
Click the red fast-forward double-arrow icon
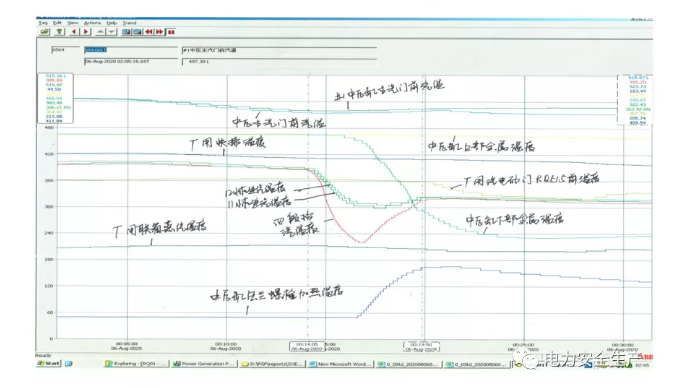click(x=160, y=32)
